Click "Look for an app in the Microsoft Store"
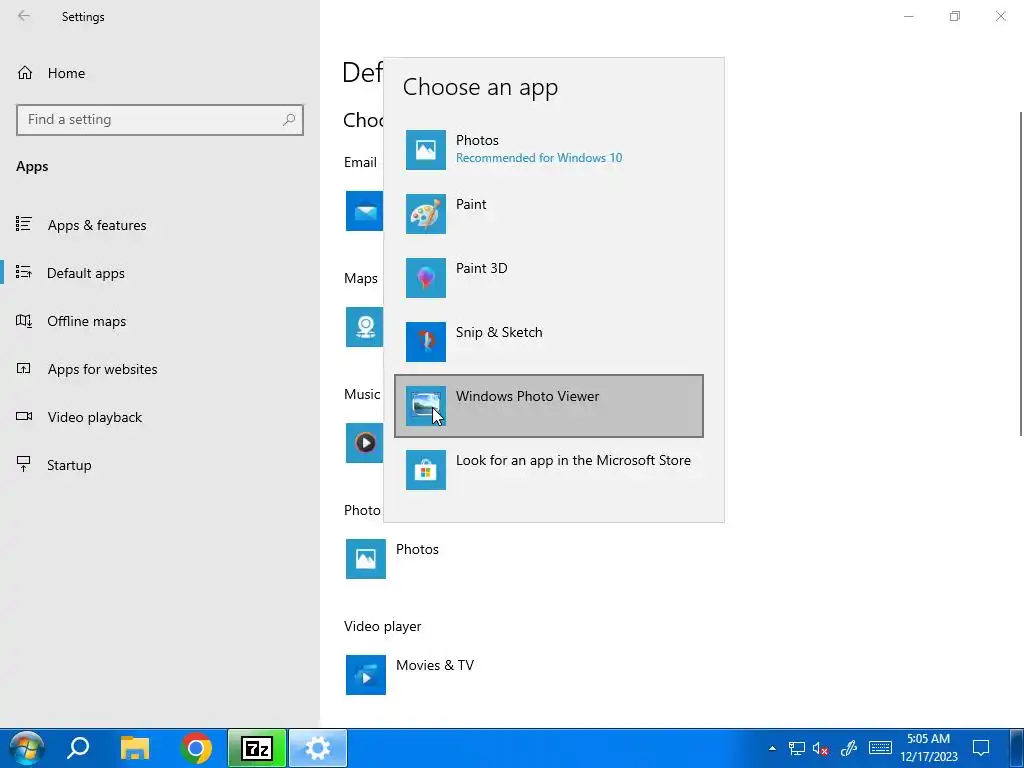Image resolution: width=1024 pixels, height=768 pixels. (x=573, y=460)
